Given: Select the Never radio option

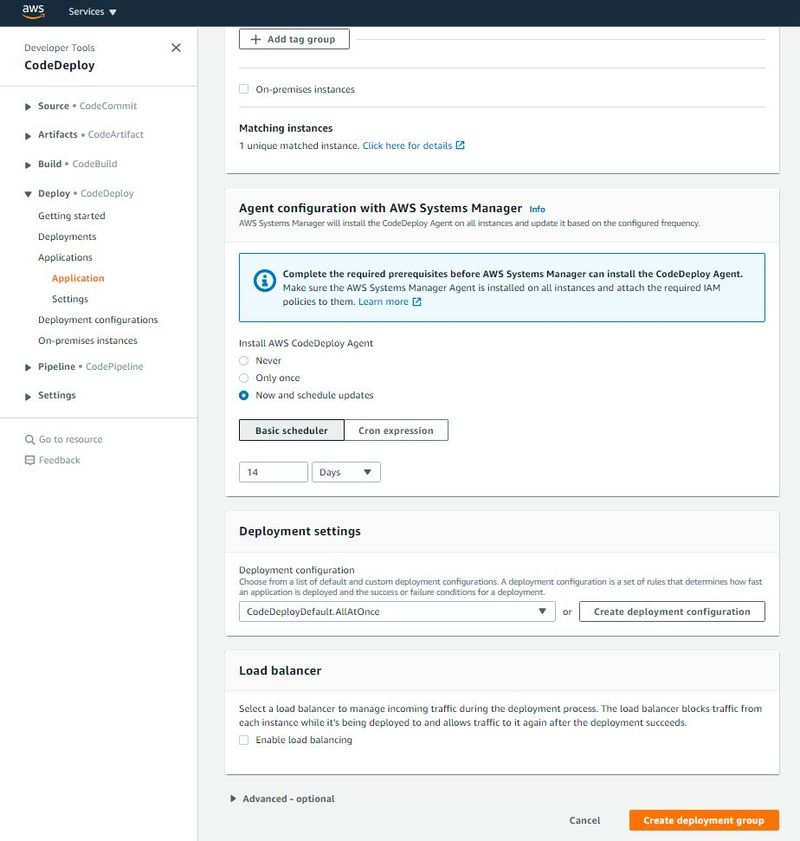Looking at the screenshot, I should pos(244,360).
